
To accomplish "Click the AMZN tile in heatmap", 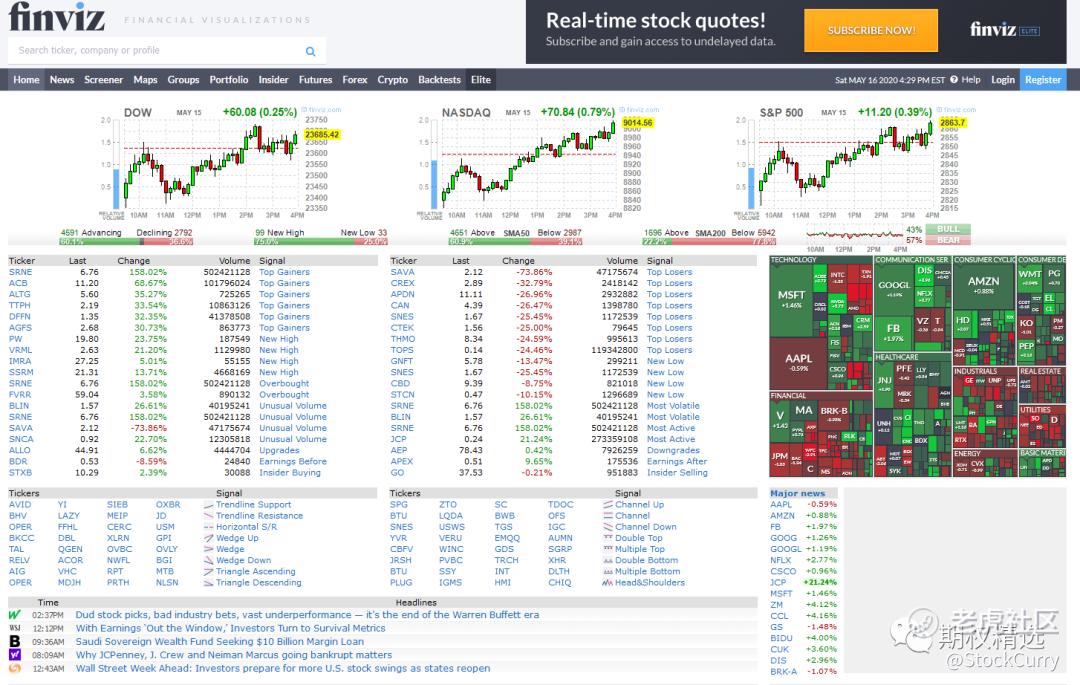I will click(984, 285).
